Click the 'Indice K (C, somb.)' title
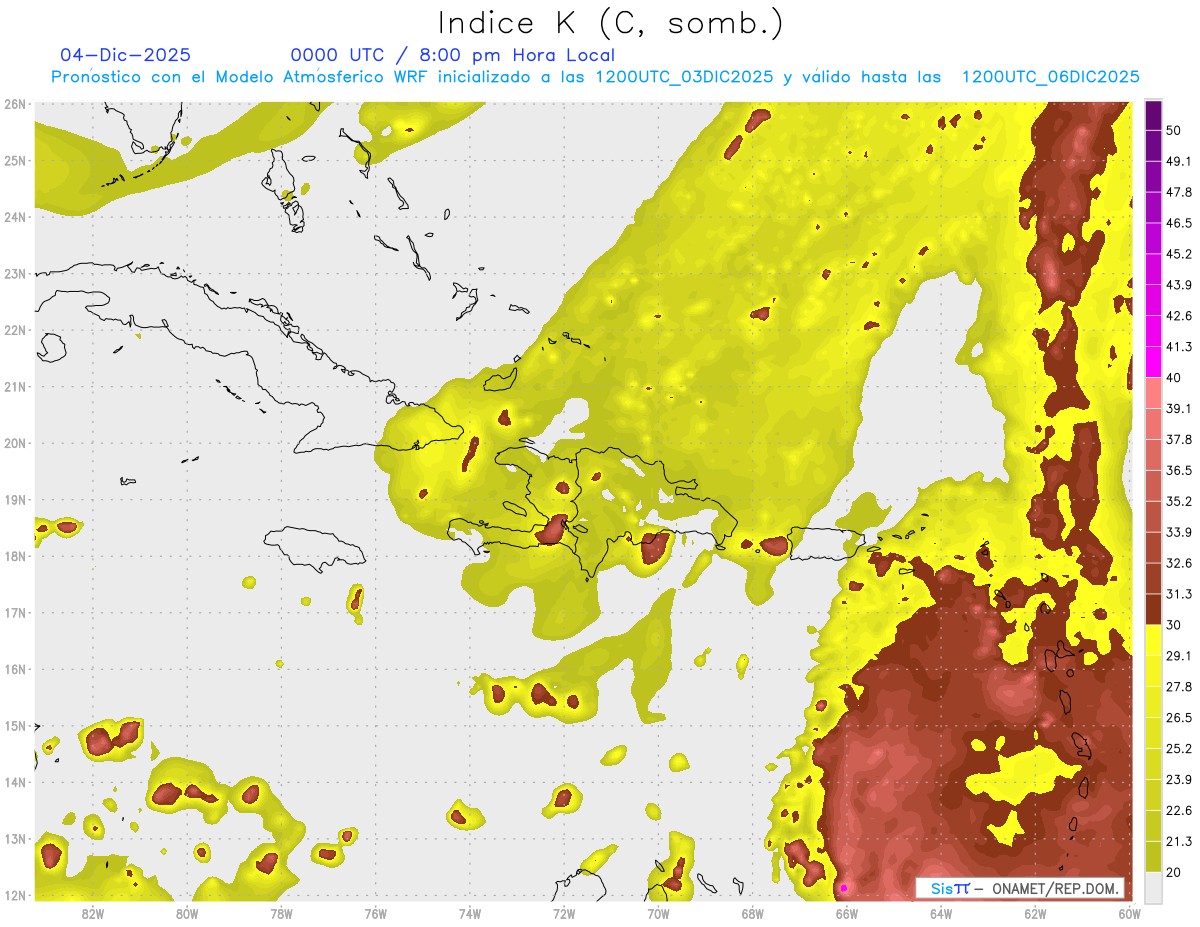Image resolution: width=1200 pixels, height=927 pixels. (x=611, y=24)
